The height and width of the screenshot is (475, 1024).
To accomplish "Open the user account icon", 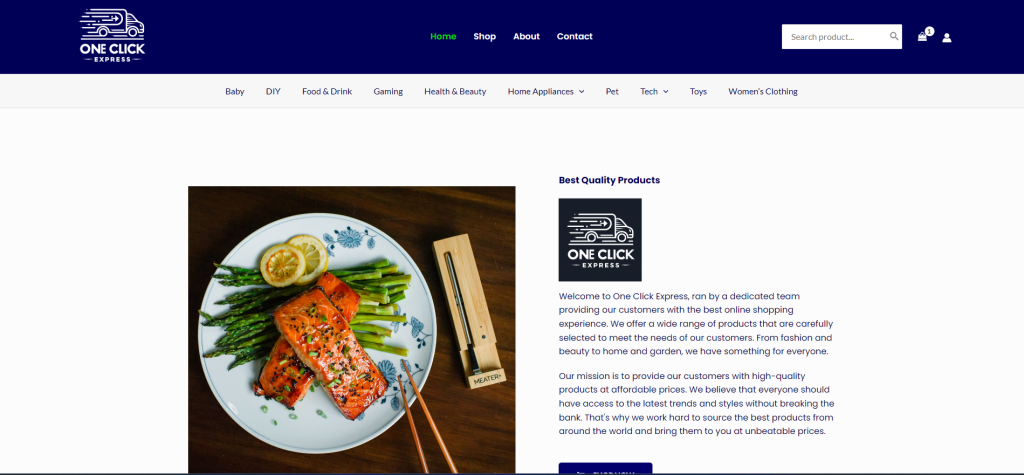I will coord(946,37).
